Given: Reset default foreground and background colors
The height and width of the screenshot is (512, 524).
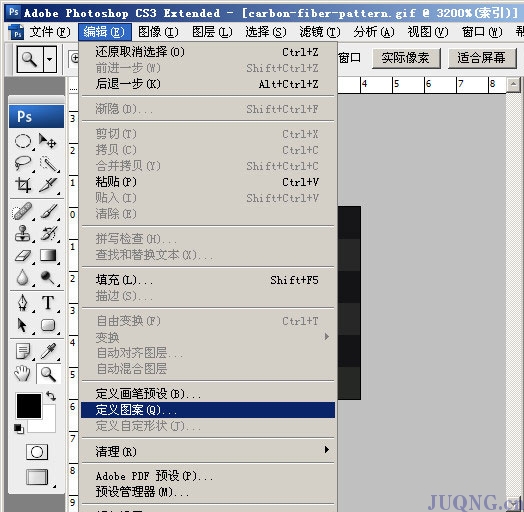Looking at the screenshot, I should pyautogui.click(x=19, y=429).
